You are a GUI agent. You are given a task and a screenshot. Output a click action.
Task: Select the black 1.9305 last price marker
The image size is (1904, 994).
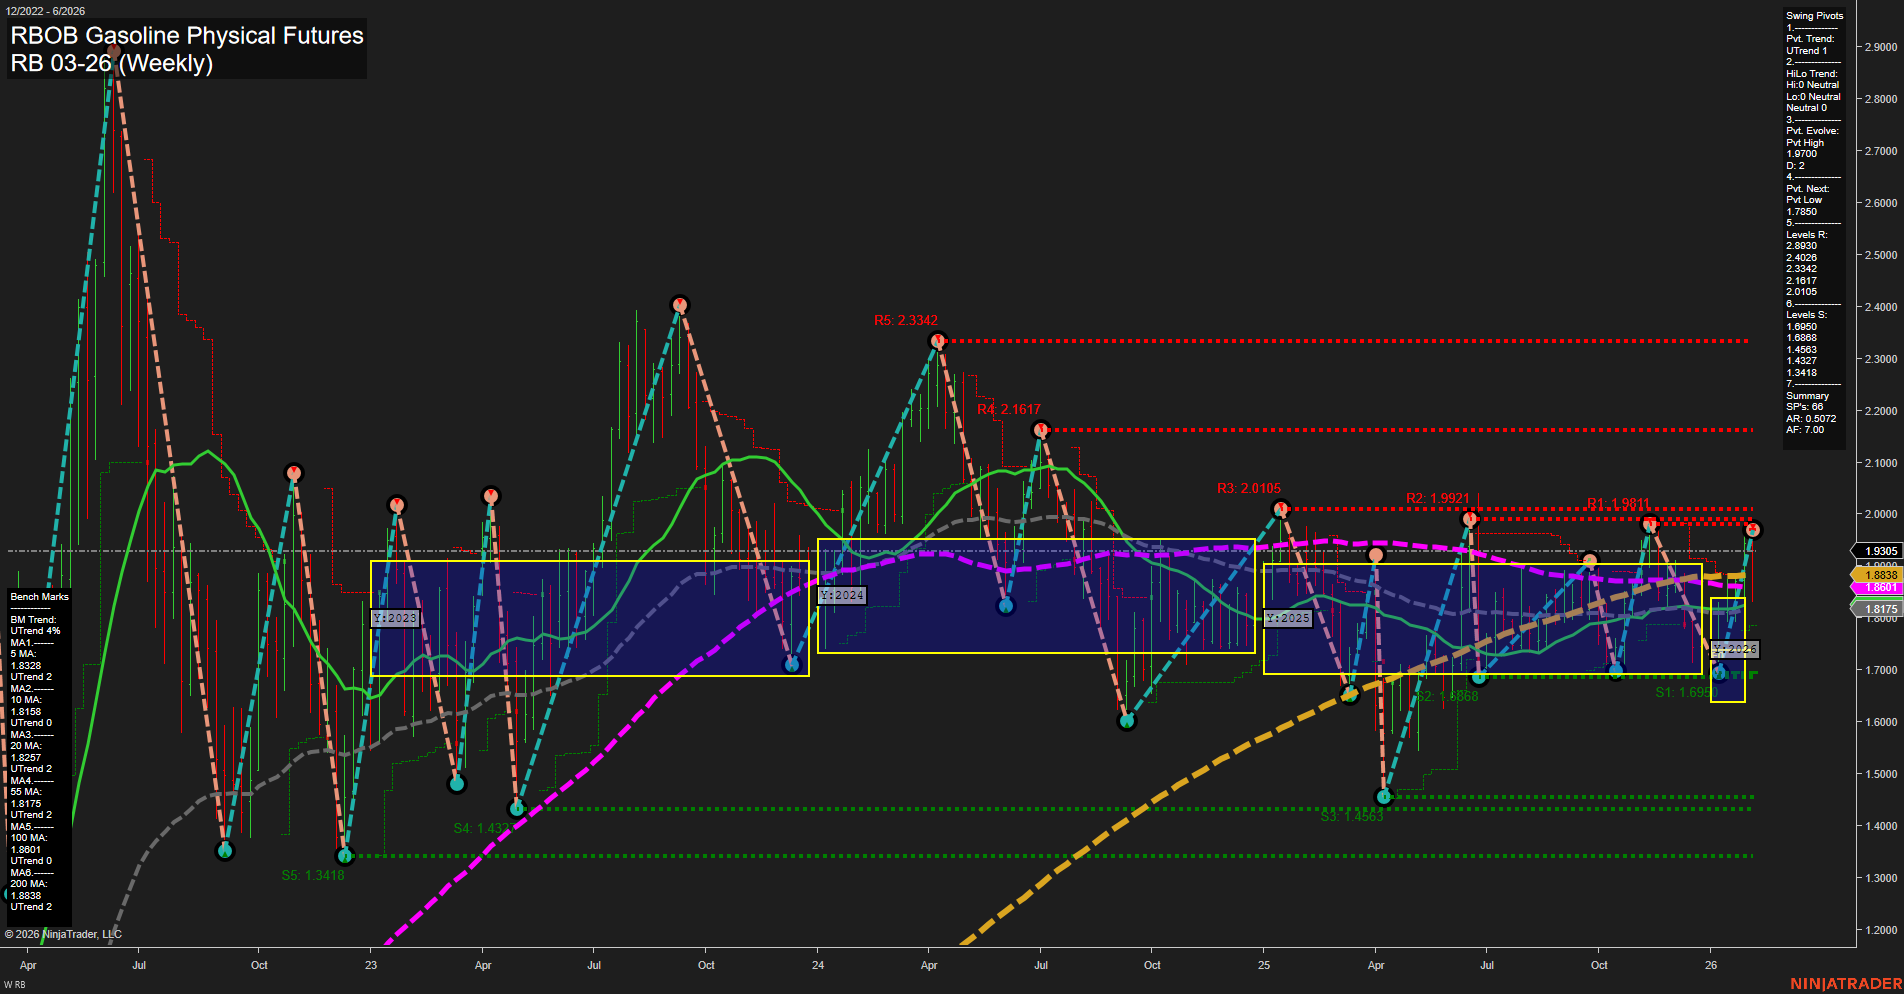pyautogui.click(x=1878, y=551)
